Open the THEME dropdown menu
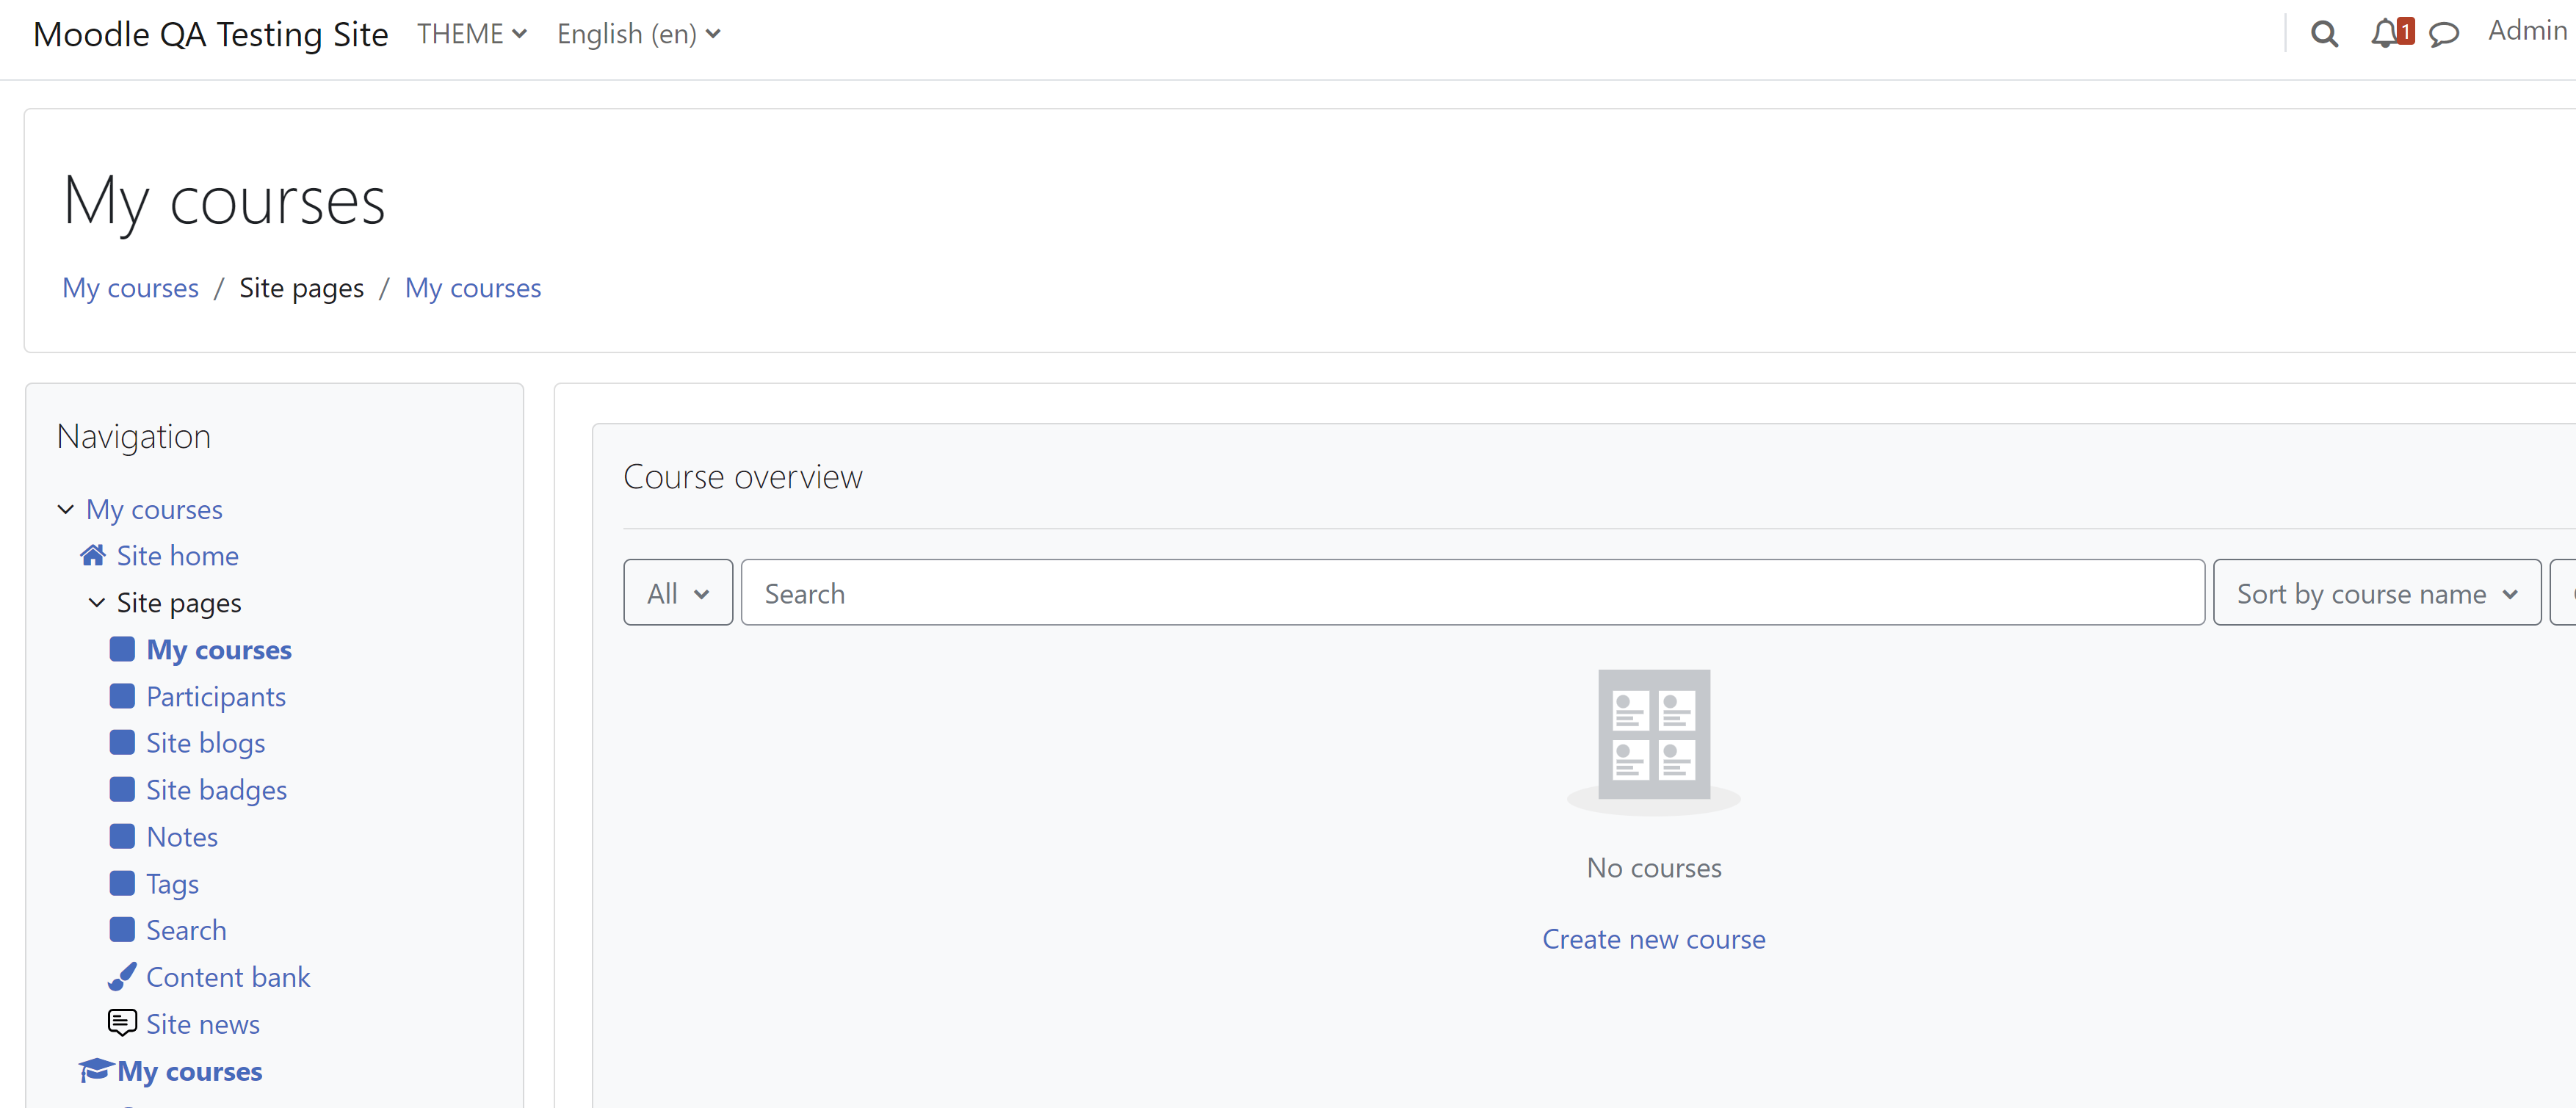This screenshot has width=2576, height=1108. [x=471, y=34]
